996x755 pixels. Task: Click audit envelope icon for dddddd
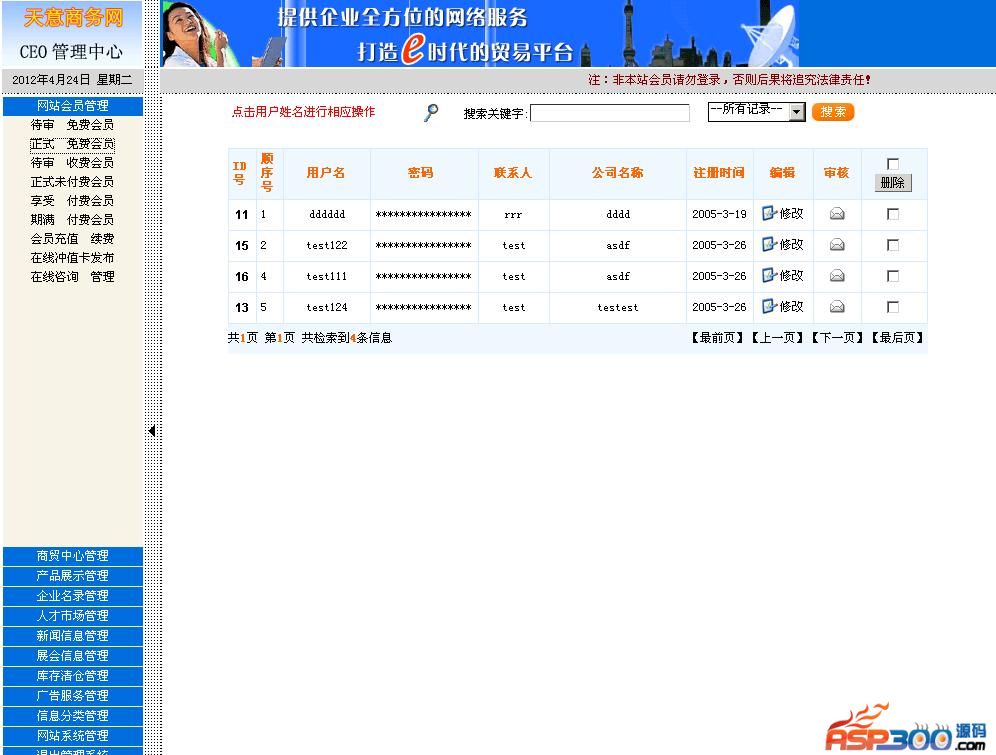pos(837,214)
